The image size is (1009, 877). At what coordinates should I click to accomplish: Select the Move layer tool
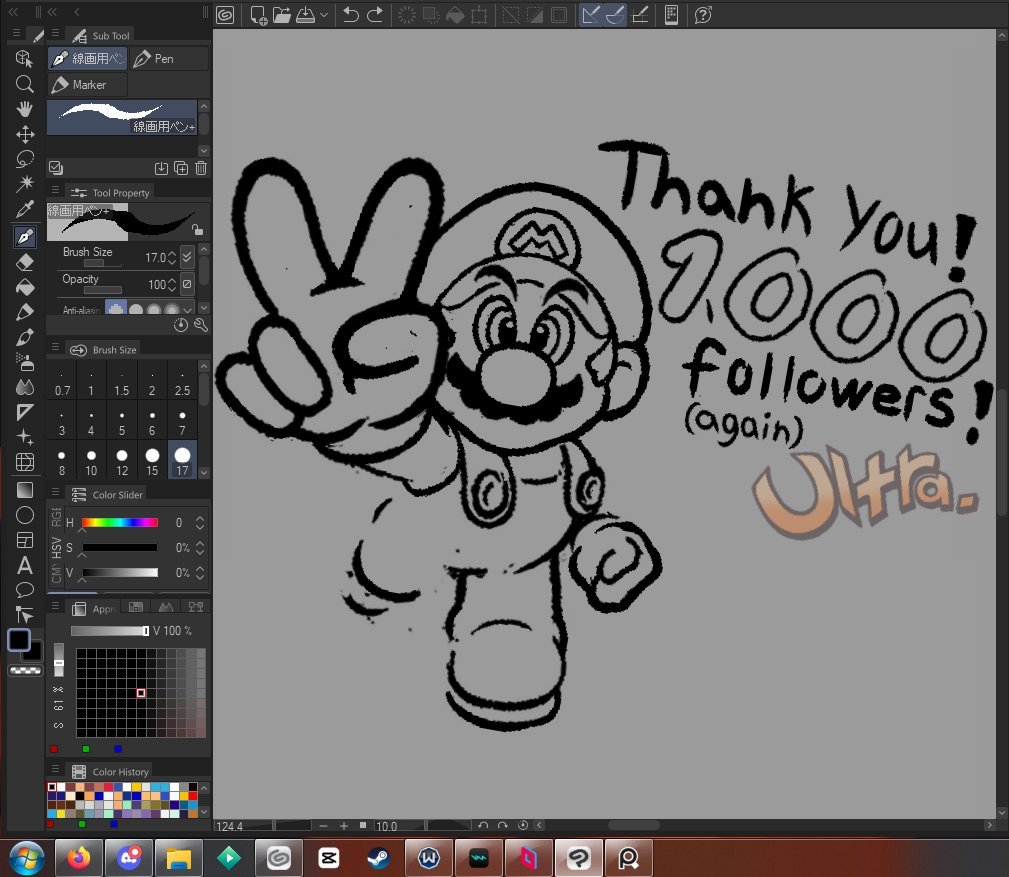coord(24,134)
